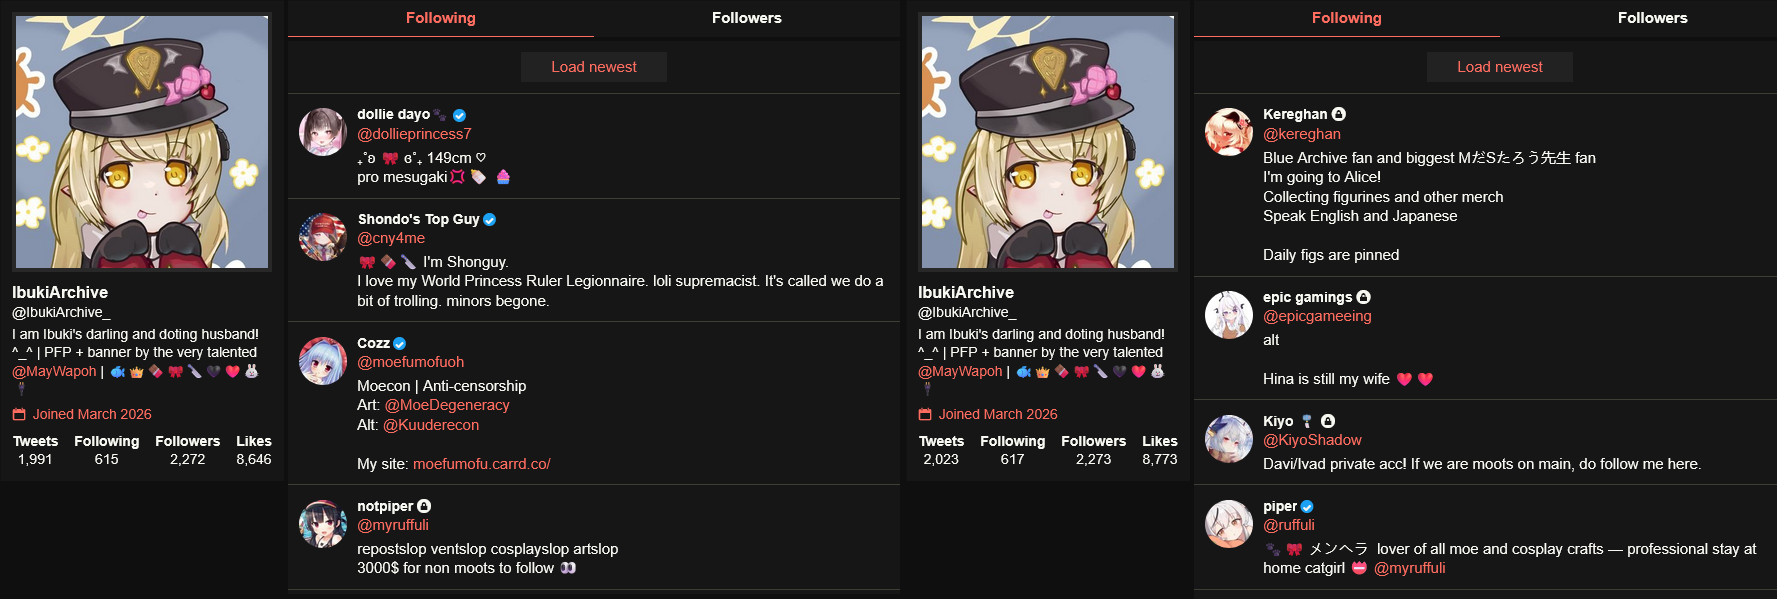Open the @dollieprincess7 handle link
The image size is (1777, 599).
414,134
